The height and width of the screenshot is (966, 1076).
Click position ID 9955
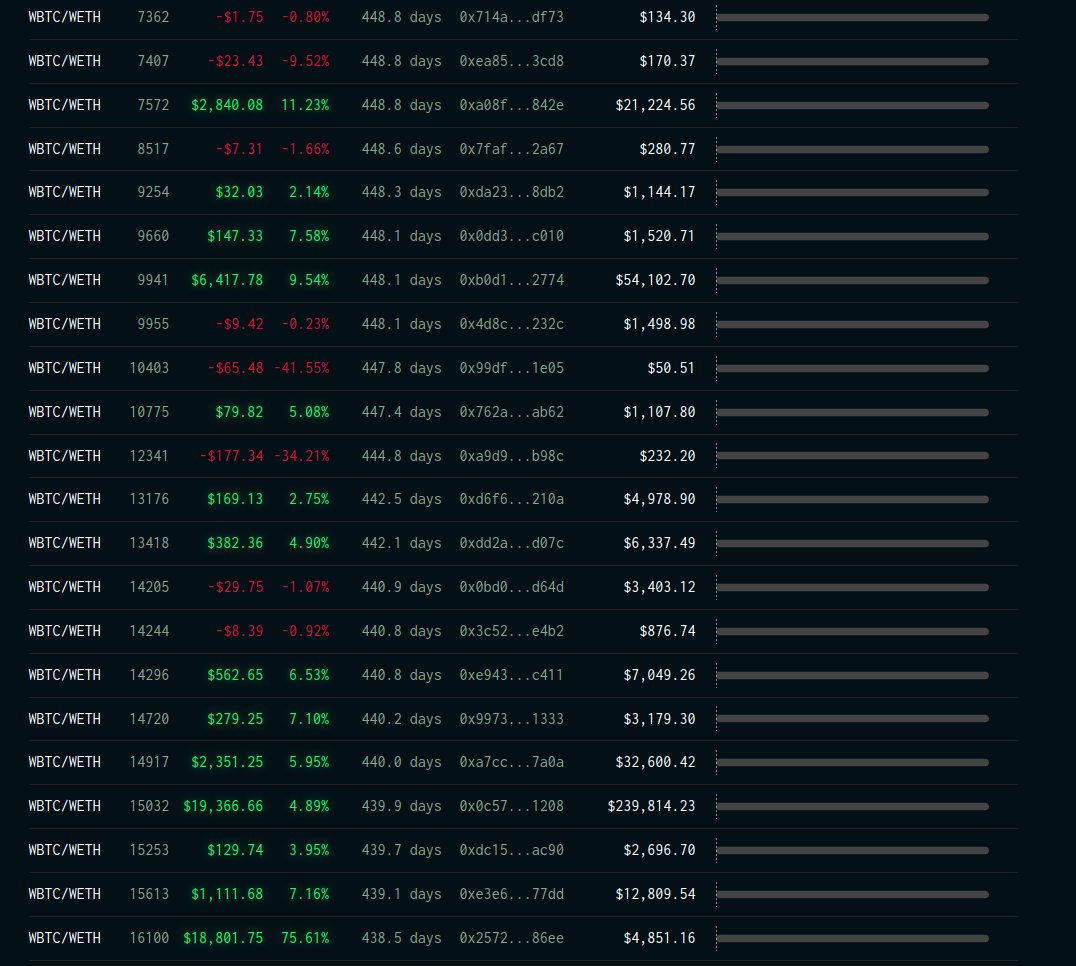tap(153, 324)
